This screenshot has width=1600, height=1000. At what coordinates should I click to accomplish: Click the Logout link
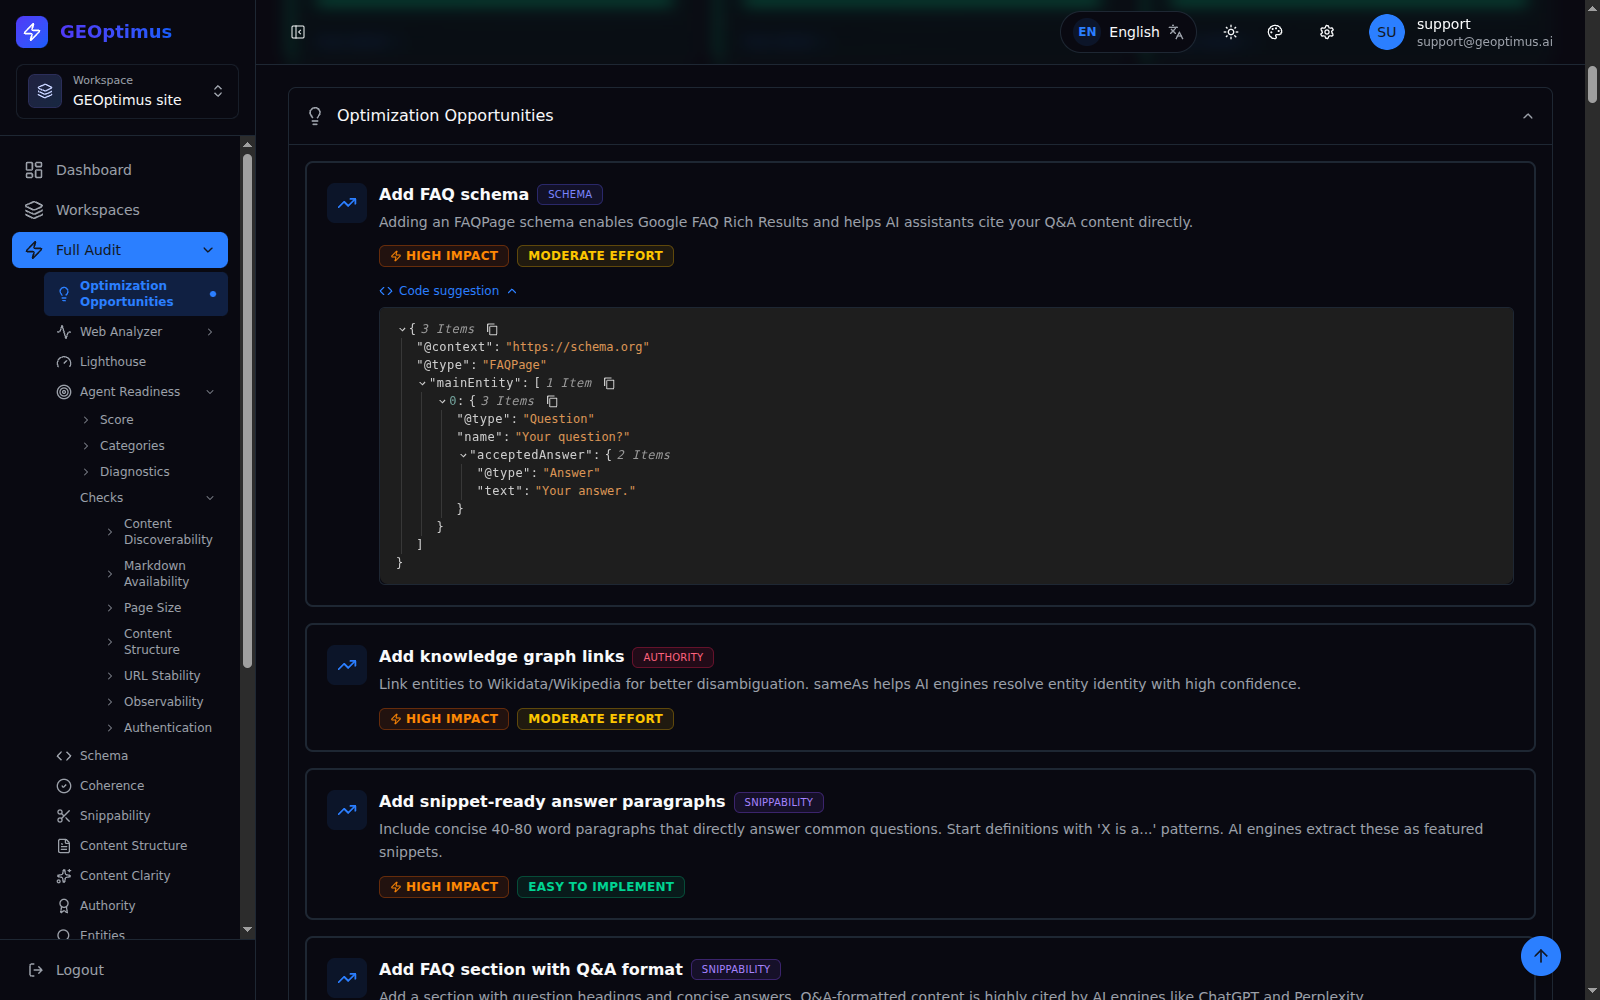coord(80,970)
